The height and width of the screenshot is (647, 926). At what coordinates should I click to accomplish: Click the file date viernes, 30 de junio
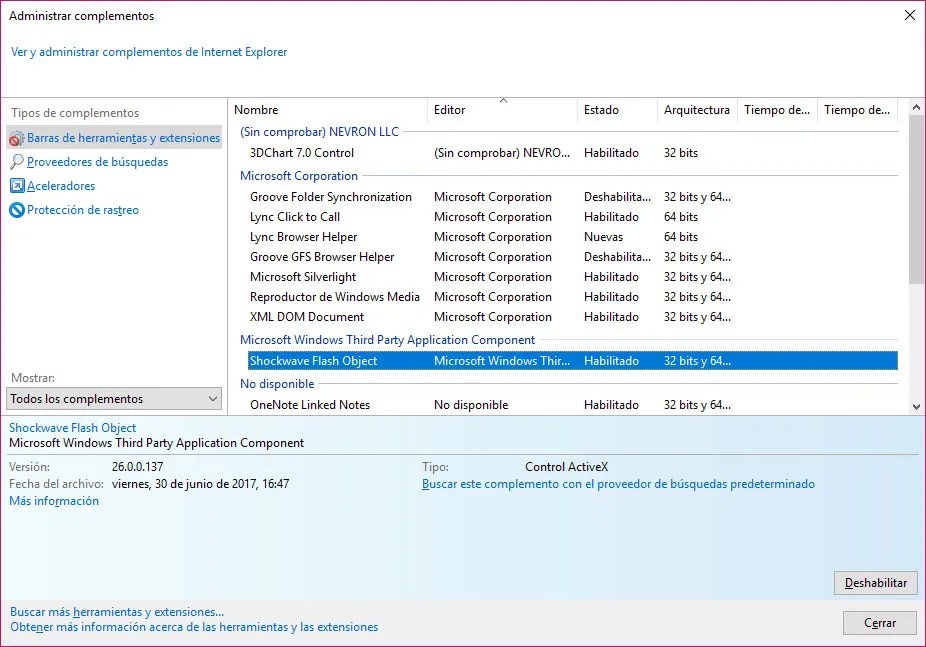click(200, 484)
